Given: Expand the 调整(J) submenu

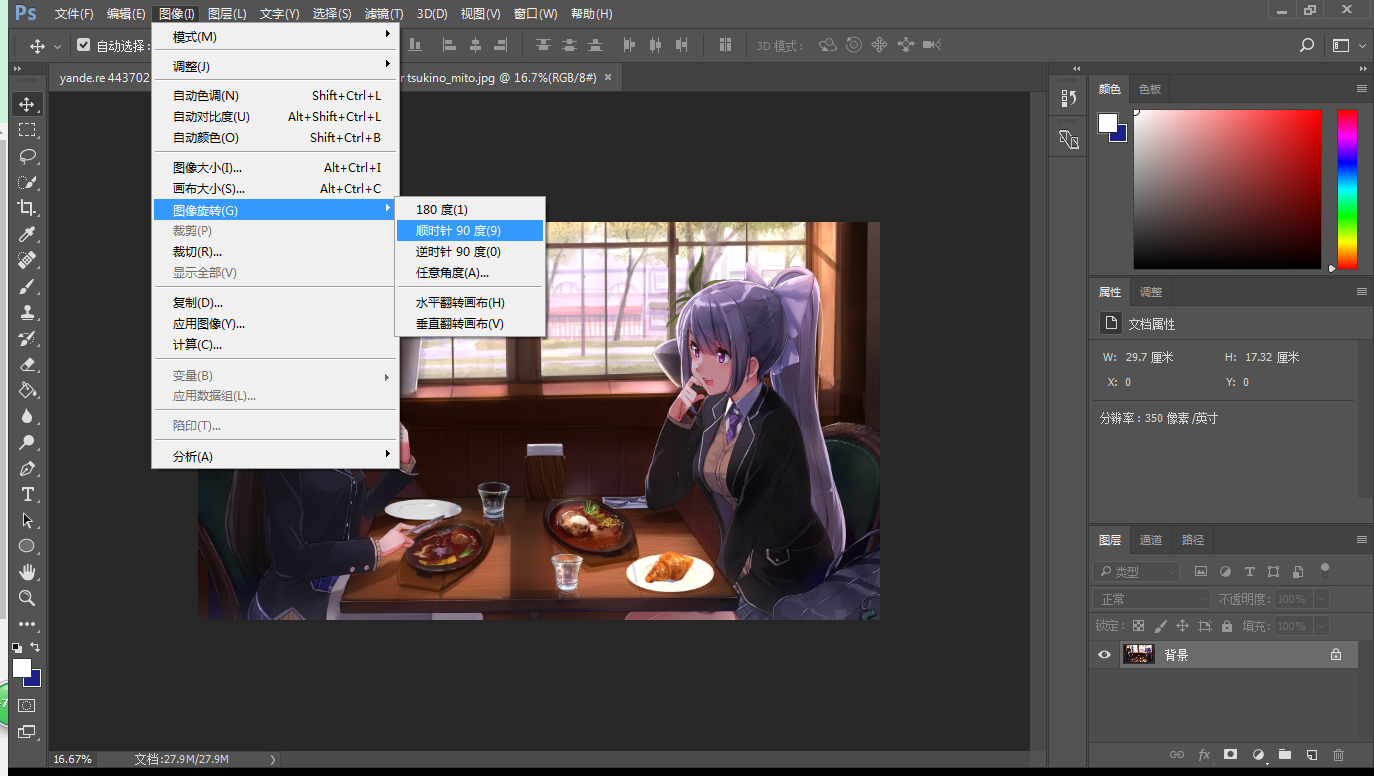Looking at the screenshot, I should (275, 66).
